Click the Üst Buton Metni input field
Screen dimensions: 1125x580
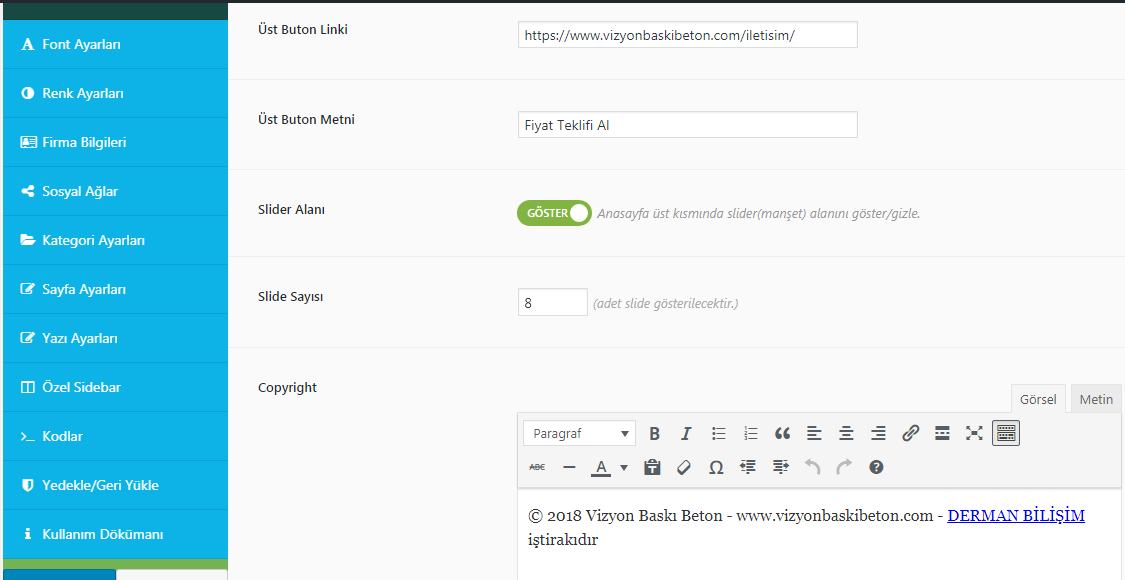[687, 125]
